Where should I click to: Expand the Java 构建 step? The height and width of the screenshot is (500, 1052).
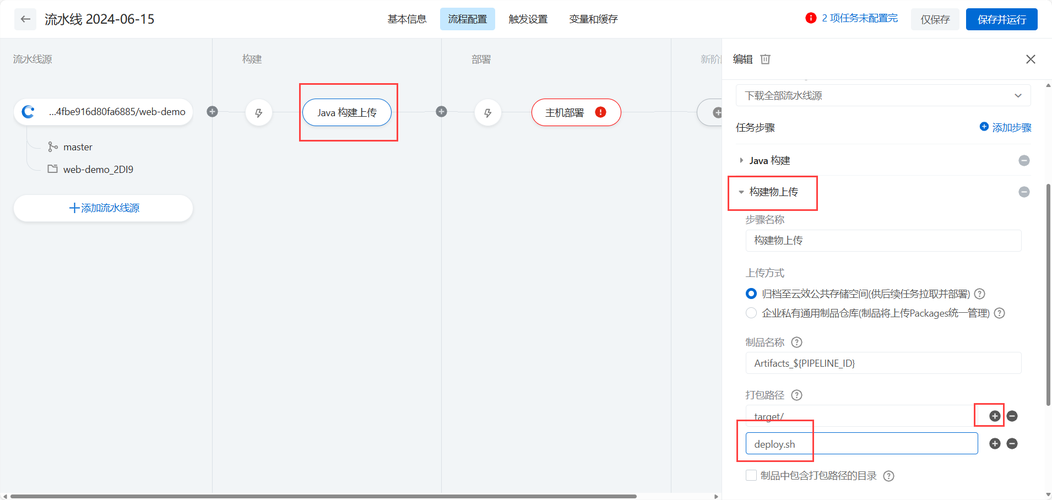[x=741, y=160]
